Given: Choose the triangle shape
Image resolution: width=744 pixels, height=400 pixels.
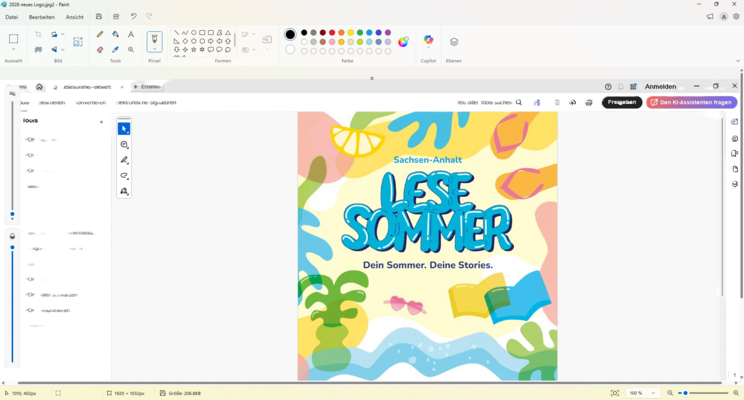Looking at the screenshot, I should pos(228,33).
